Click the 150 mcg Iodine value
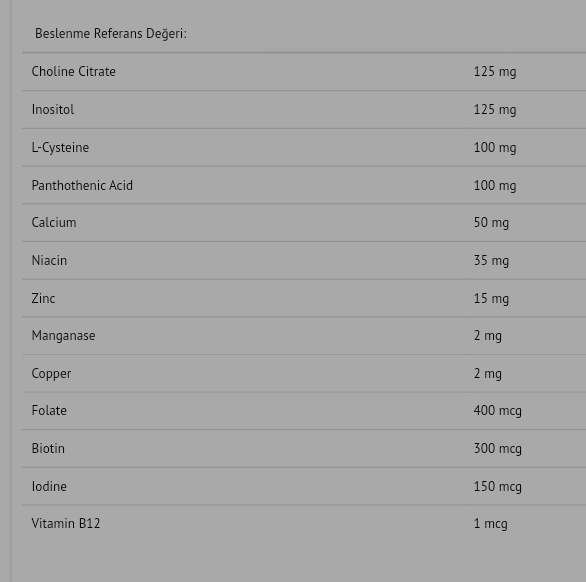Image resolution: width=586 pixels, height=582 pixels. 498,487
